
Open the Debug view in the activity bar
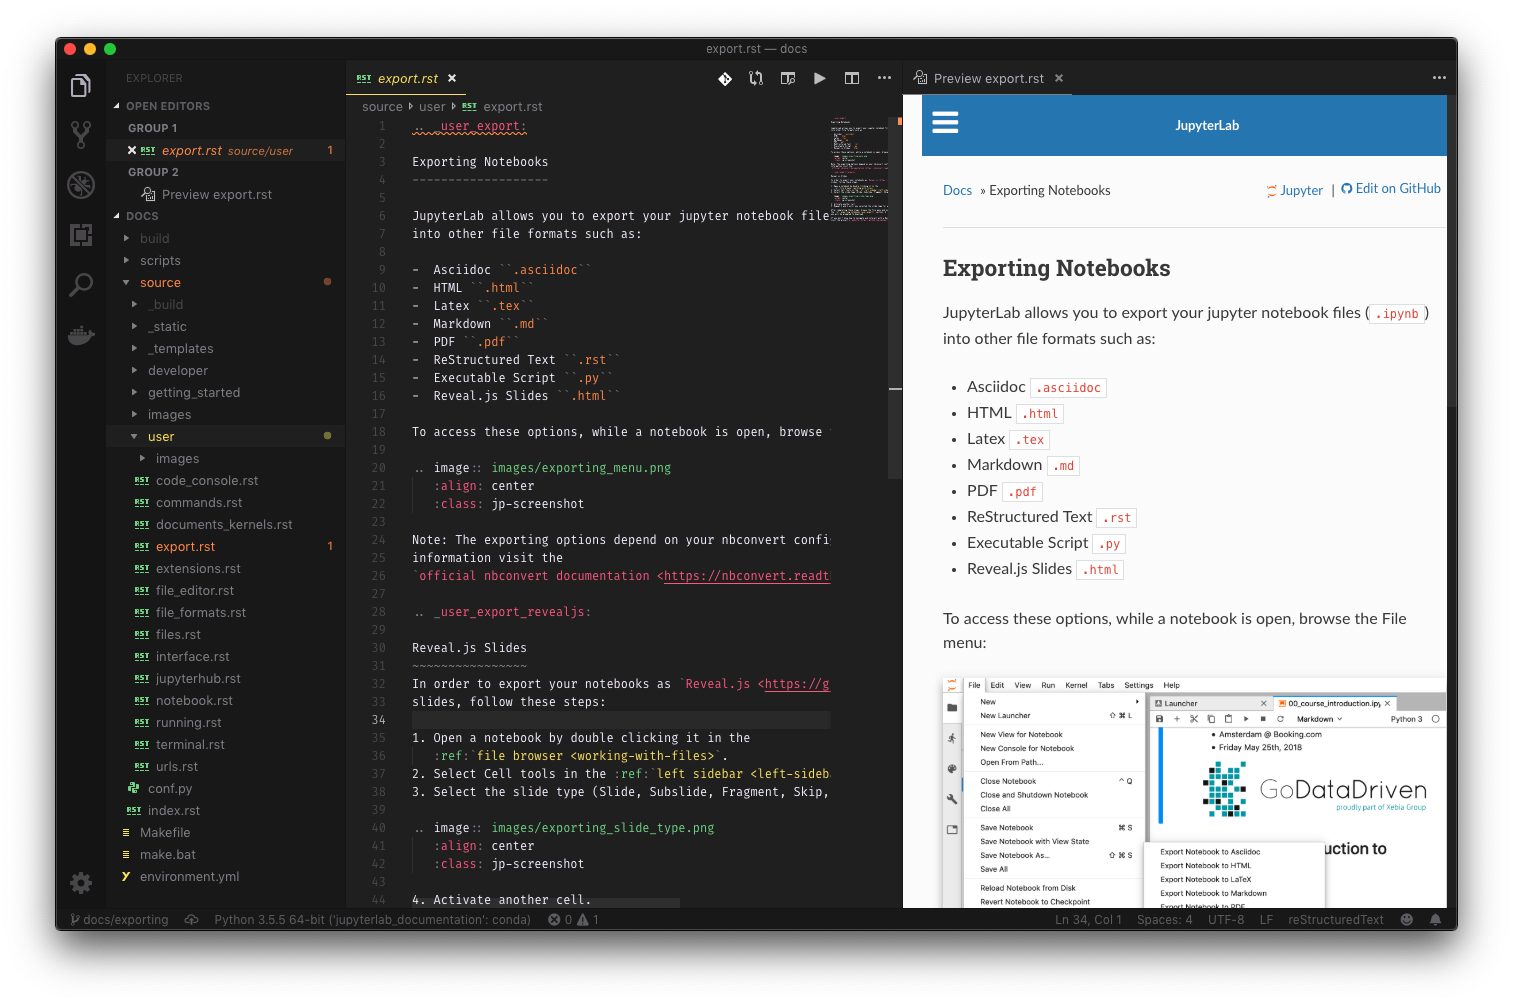[81, 184]
